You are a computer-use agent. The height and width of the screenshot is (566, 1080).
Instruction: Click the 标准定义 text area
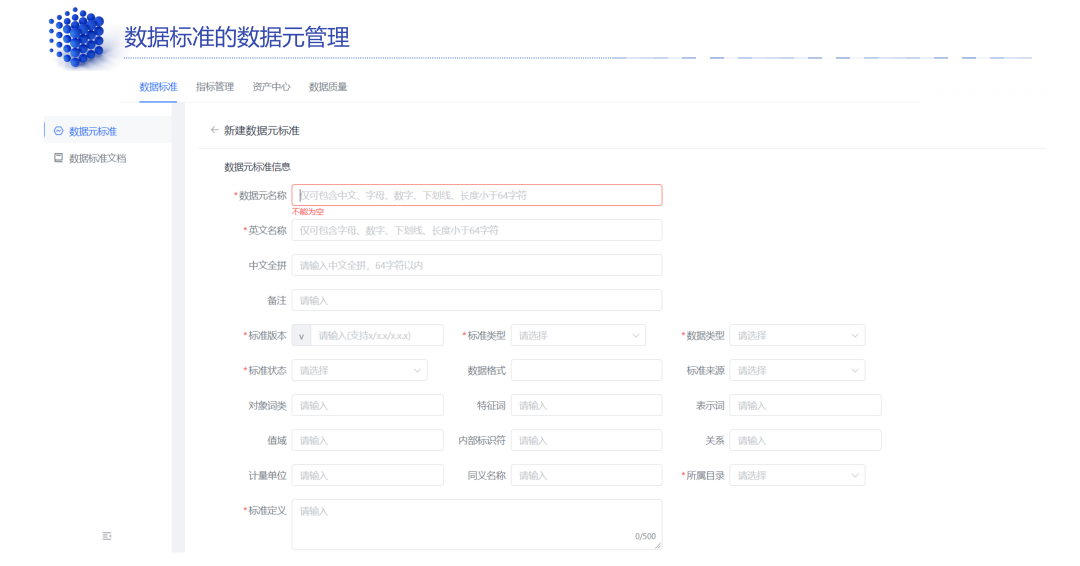477,525
